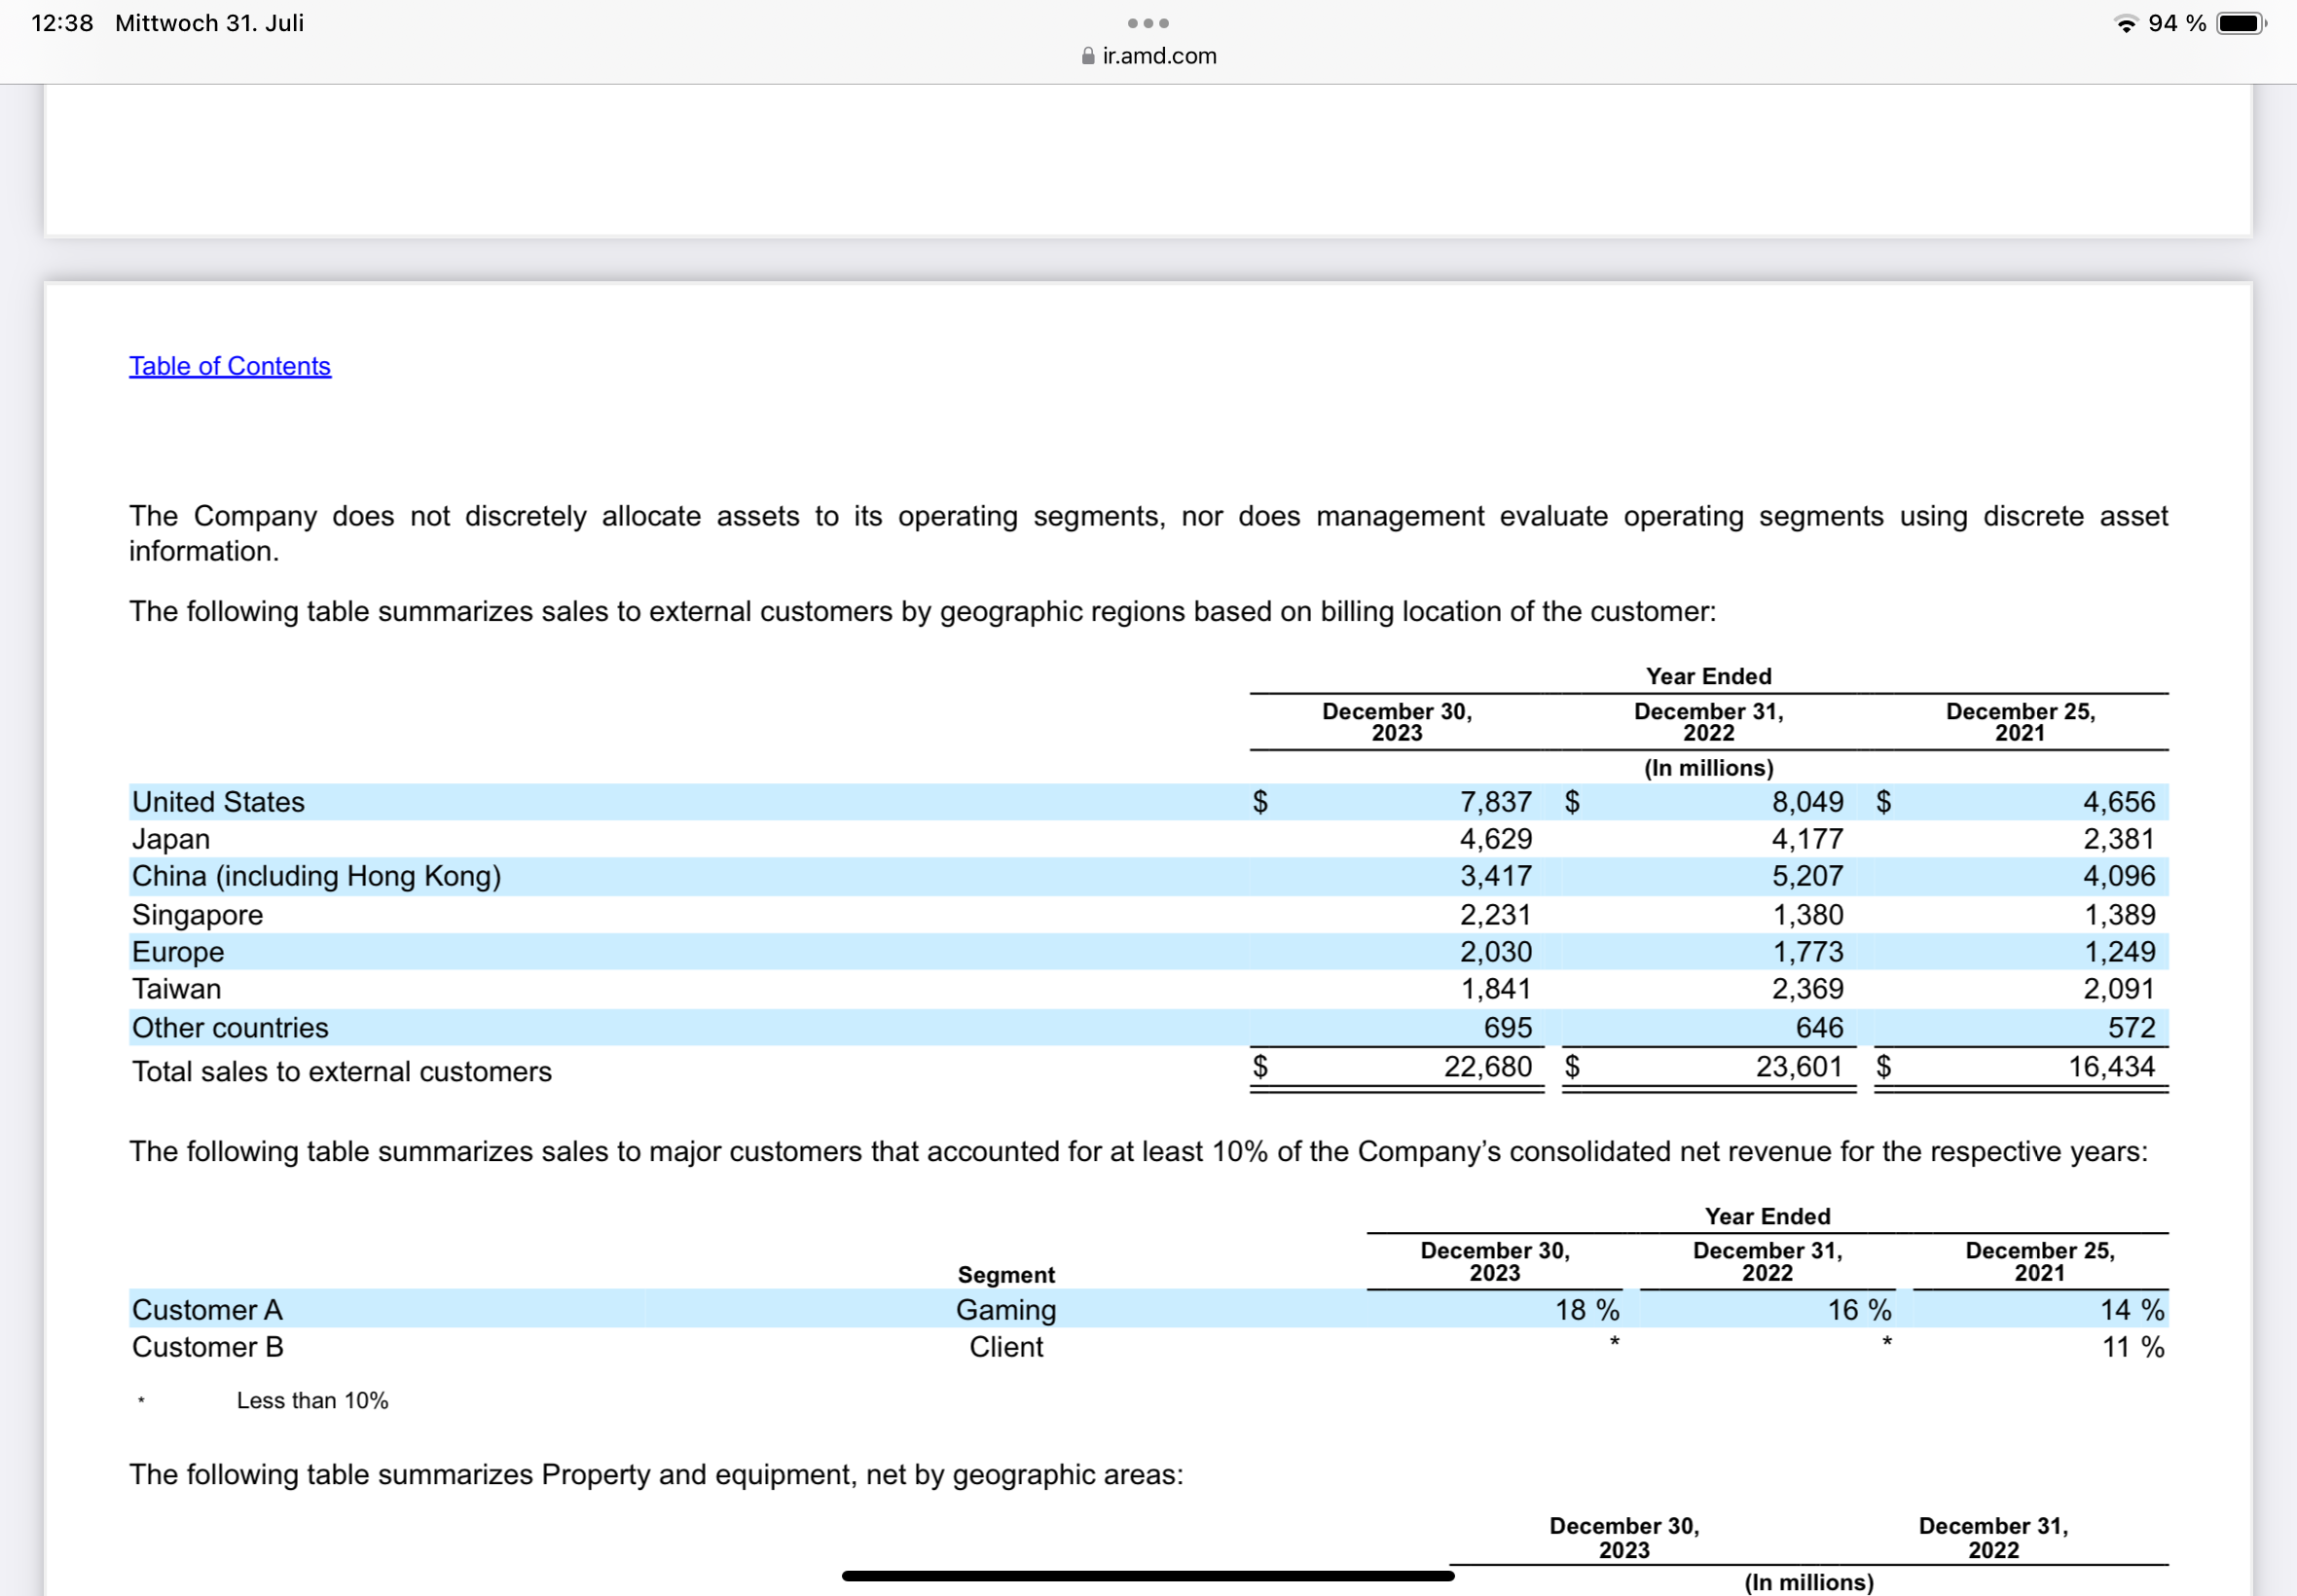The image size is (2297, 1596).
Task: Click the Segment column header
Action: coord(1006,1275)
